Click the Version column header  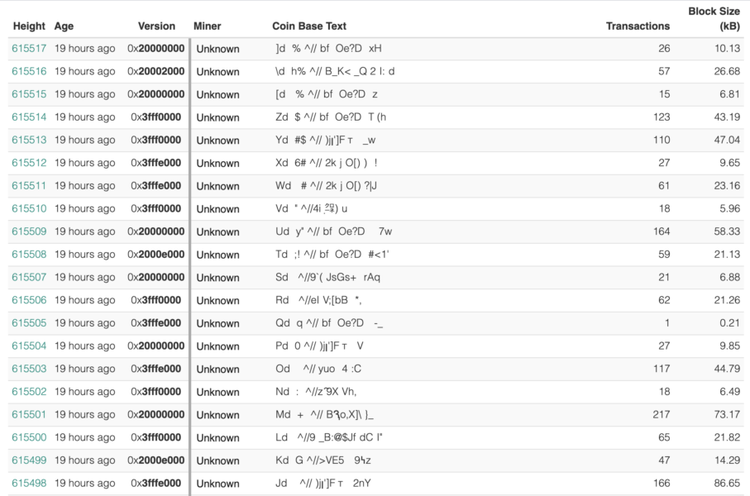click(x=156, y=26)
